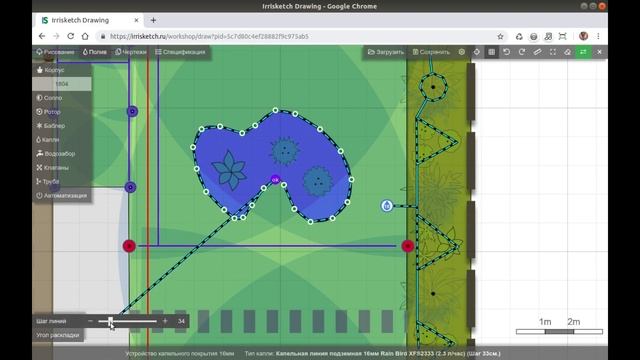Click the Chrome profile avatar
Screen dimensions: 640x360
[x=583, y=36]
